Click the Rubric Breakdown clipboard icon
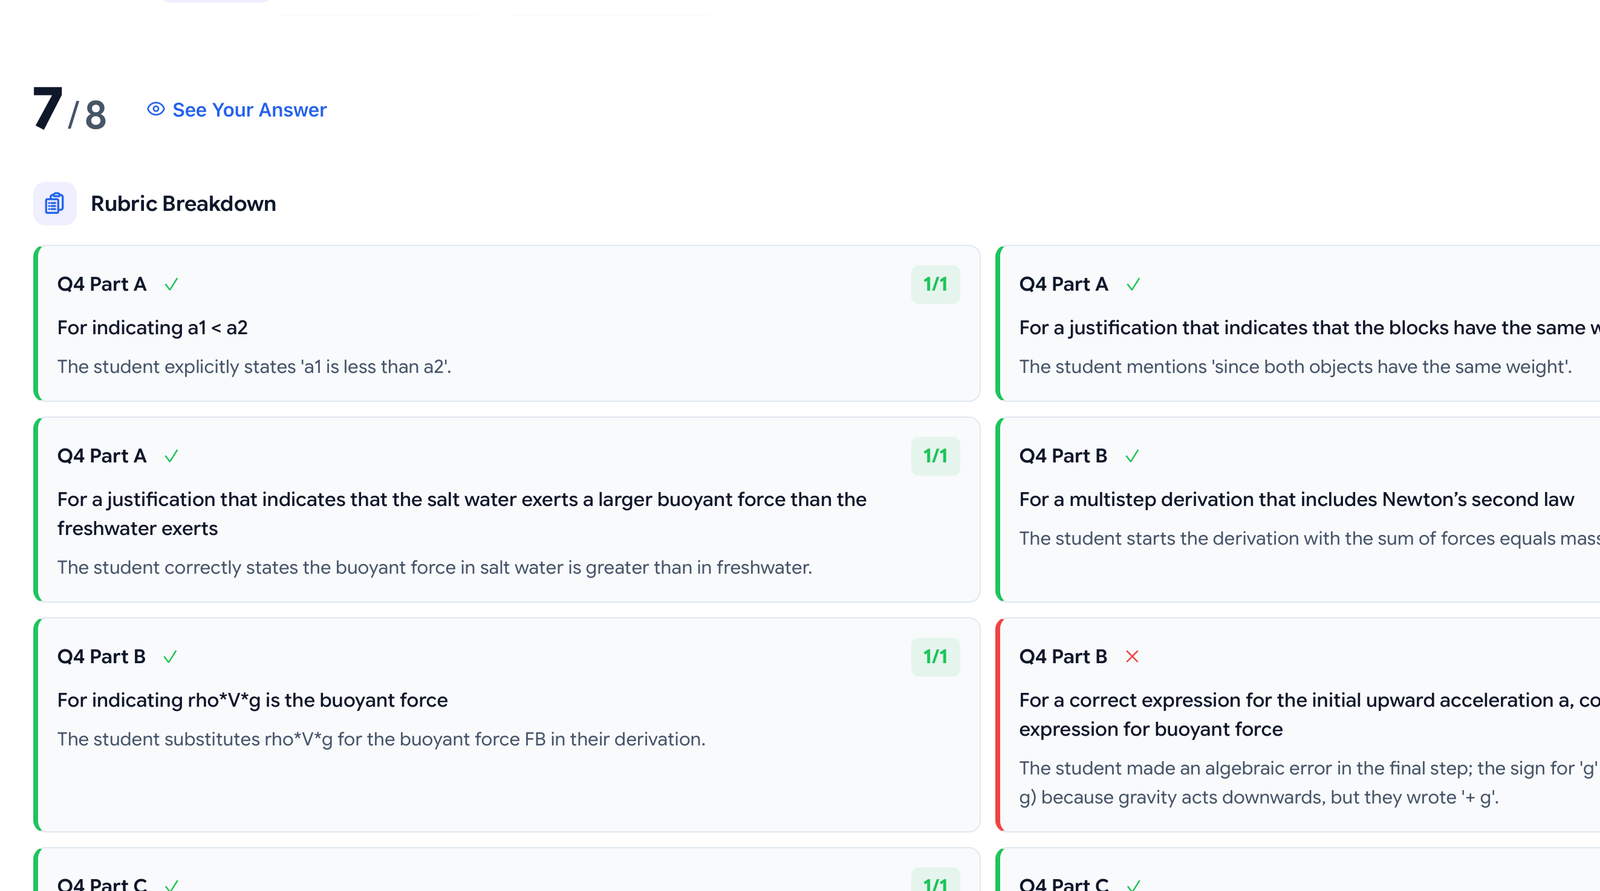 coord(55,204)
